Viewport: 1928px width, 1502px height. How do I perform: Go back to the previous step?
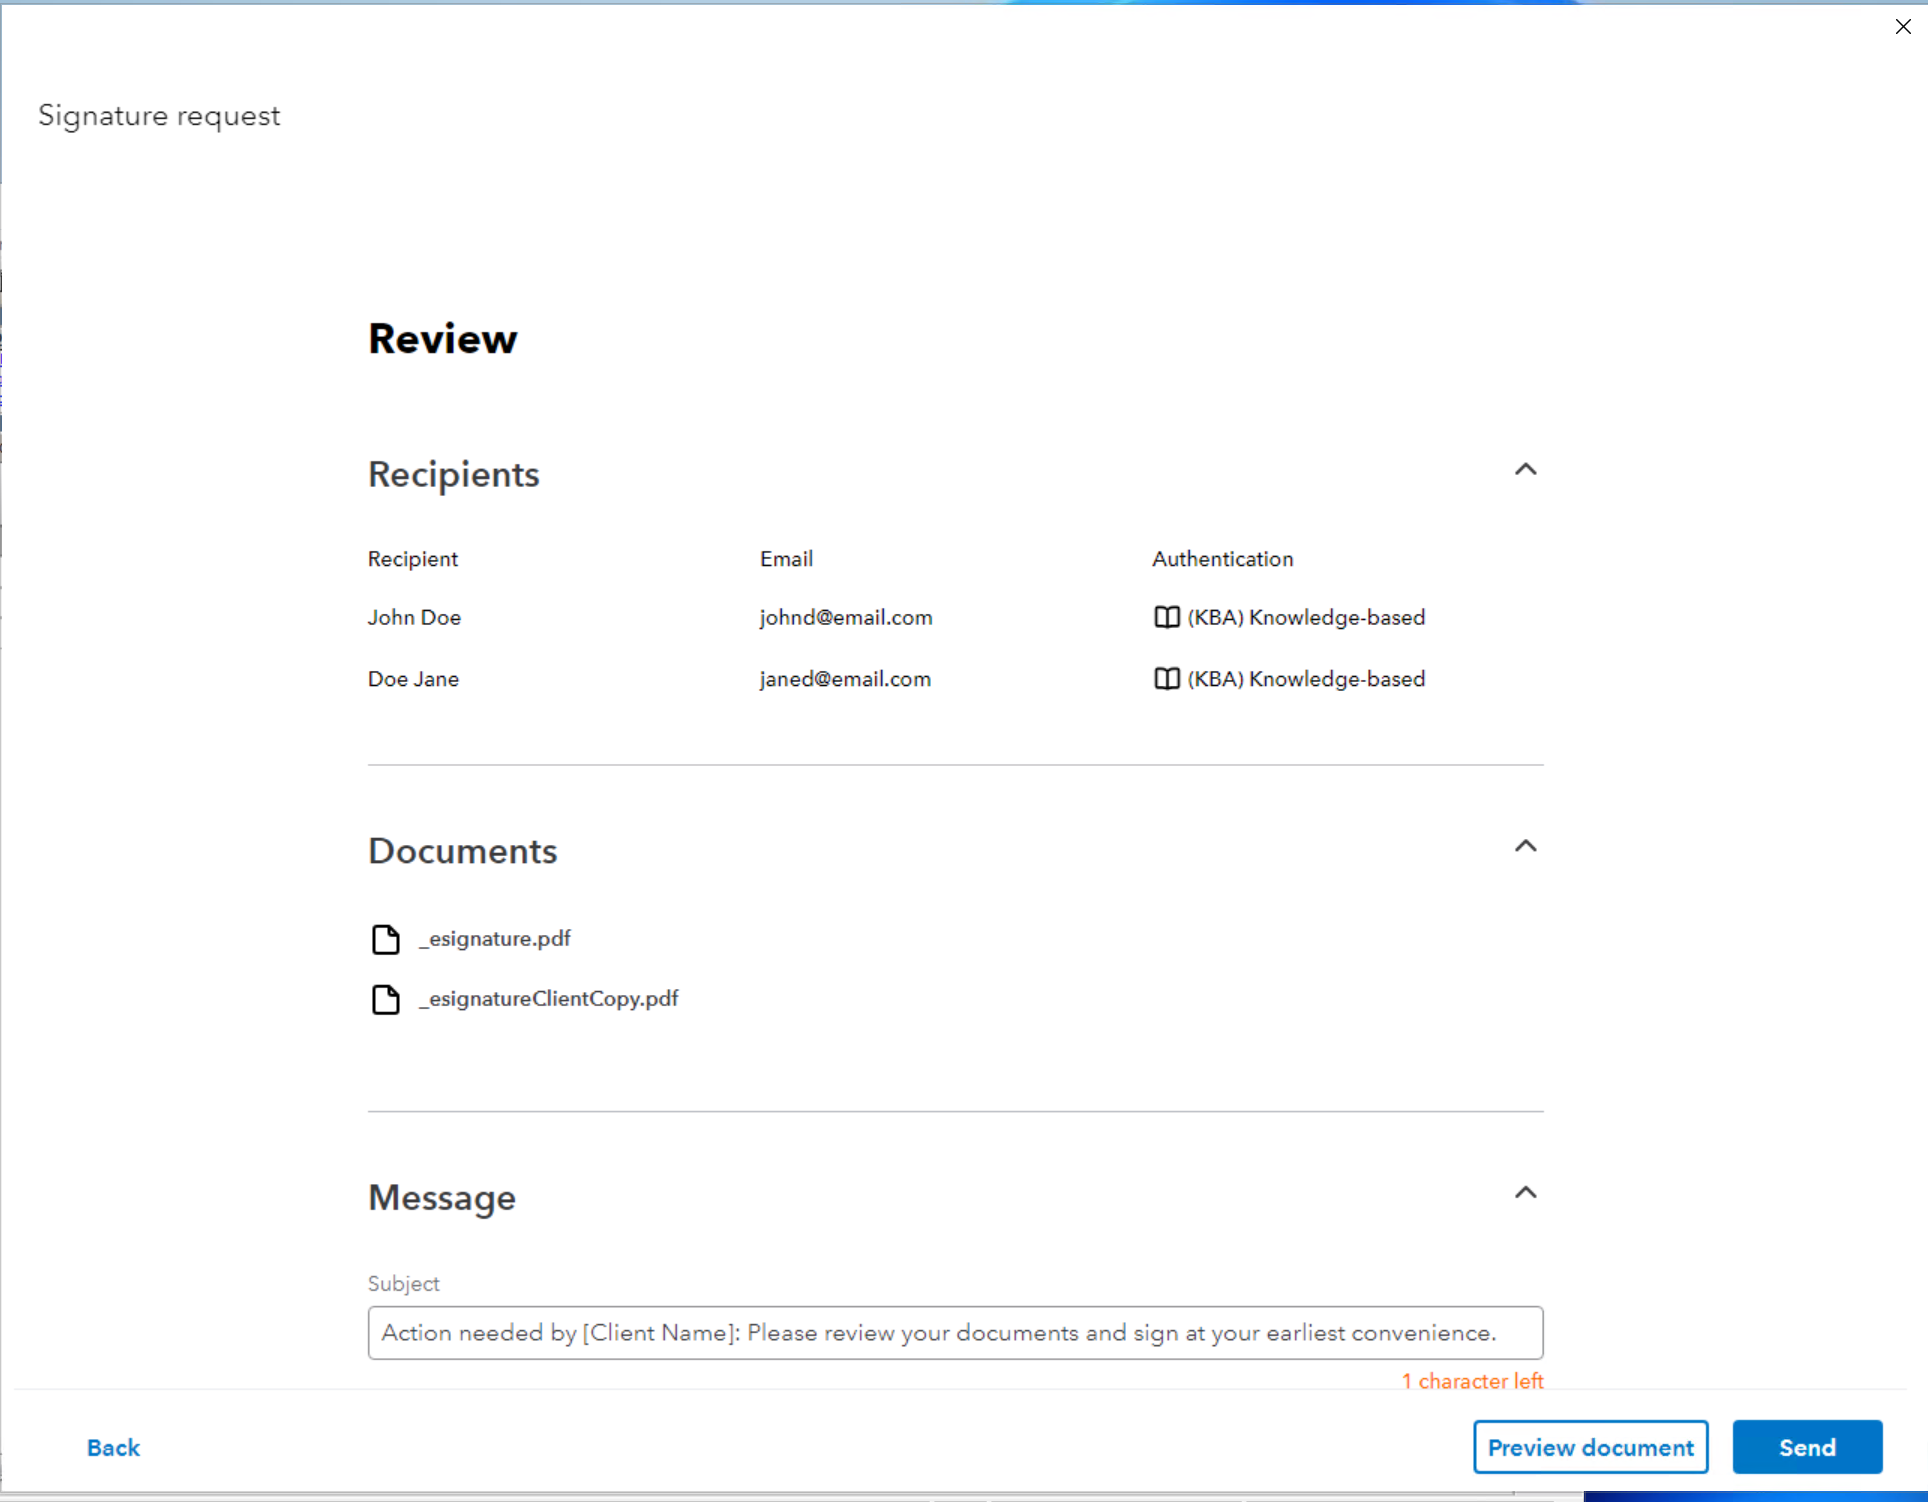click(112, 1447)
